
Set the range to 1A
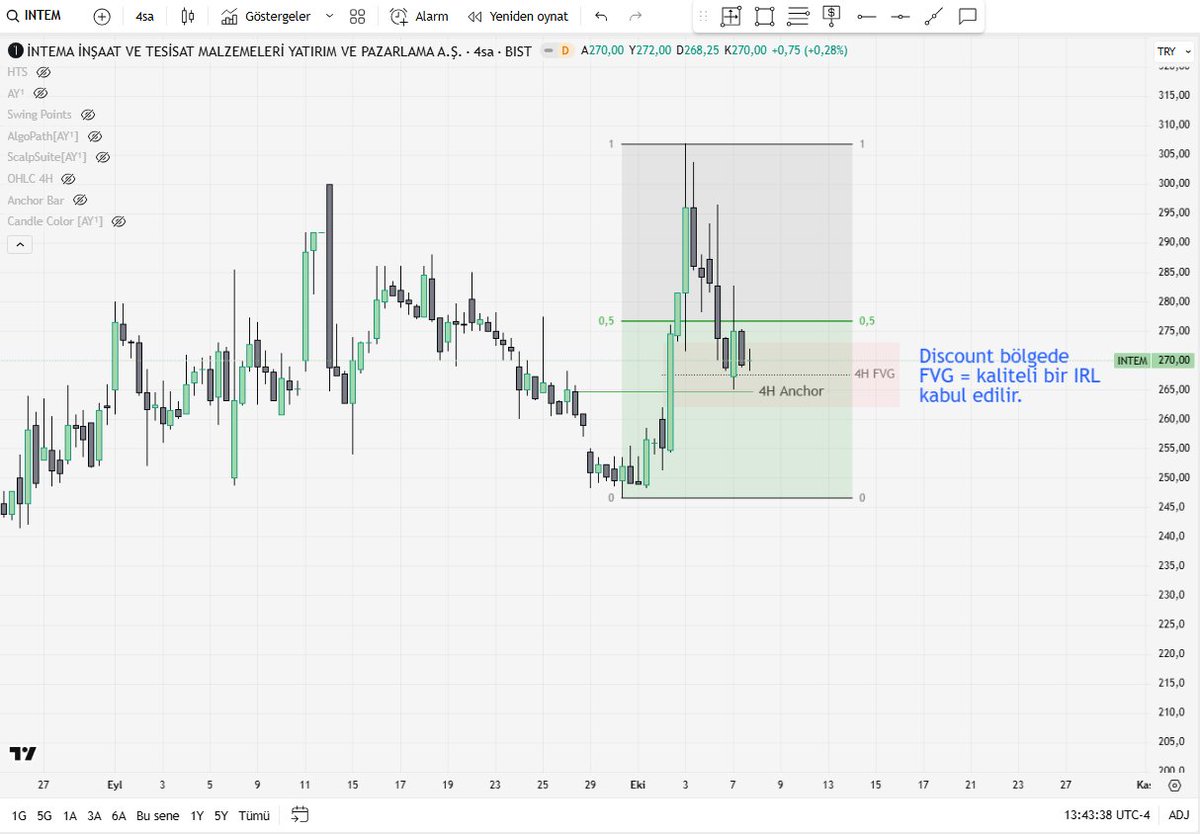[70, 815]
